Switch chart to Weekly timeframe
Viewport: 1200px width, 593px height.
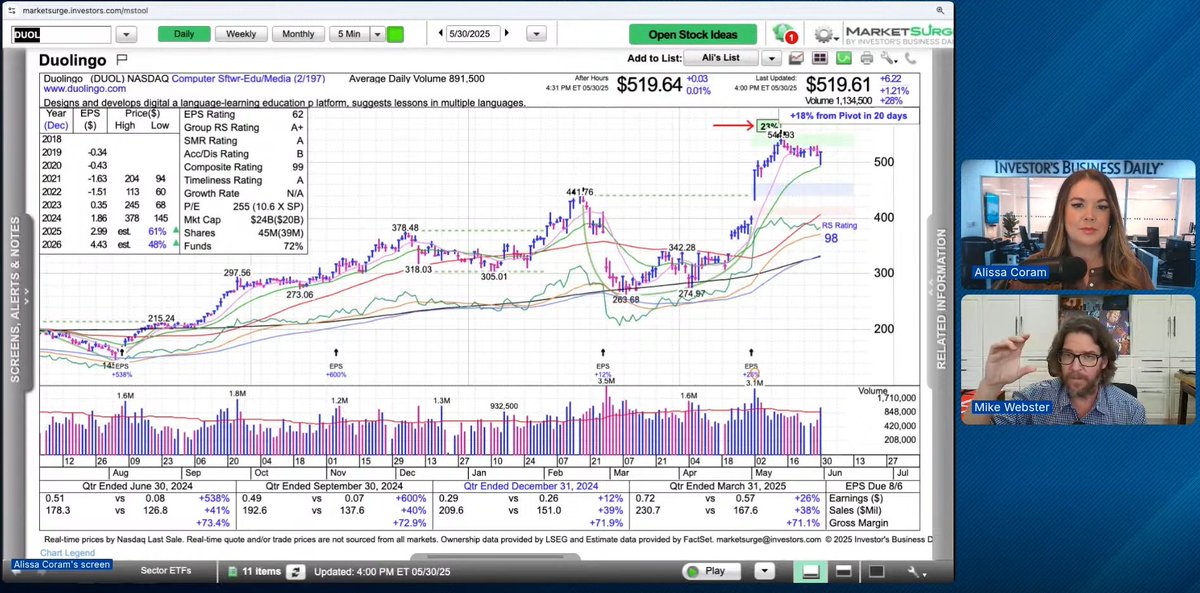point(241,34)
